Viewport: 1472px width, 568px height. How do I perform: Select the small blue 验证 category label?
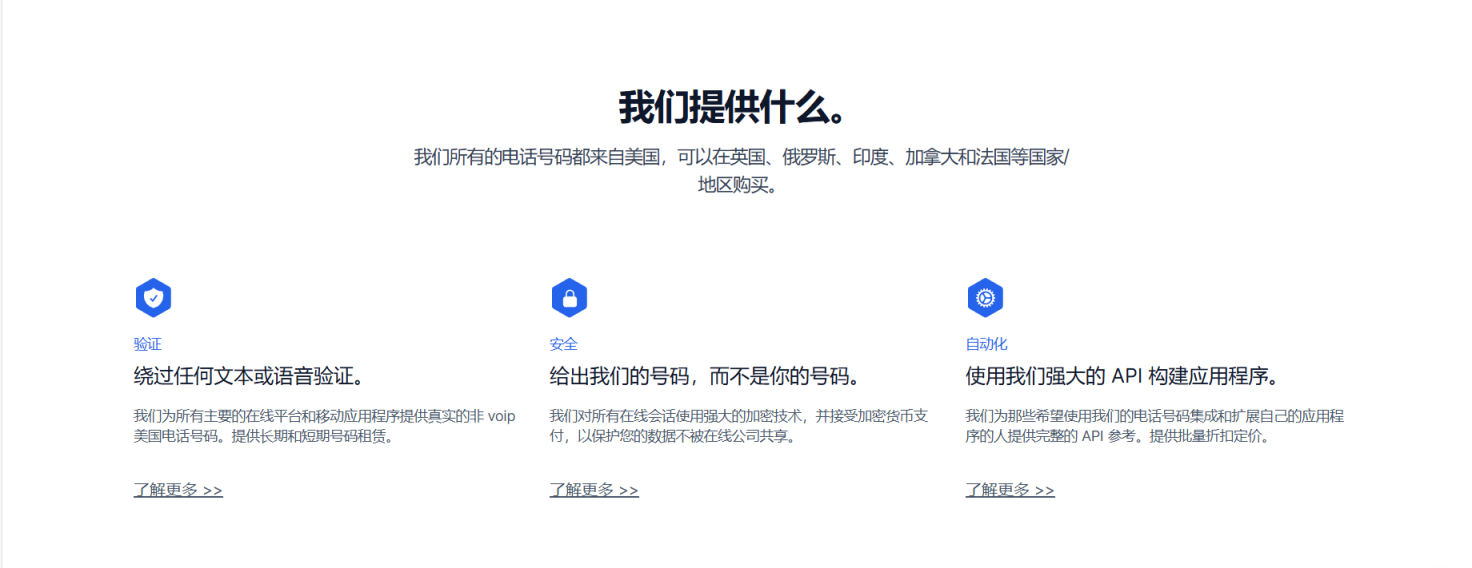(x=148, y=344)
